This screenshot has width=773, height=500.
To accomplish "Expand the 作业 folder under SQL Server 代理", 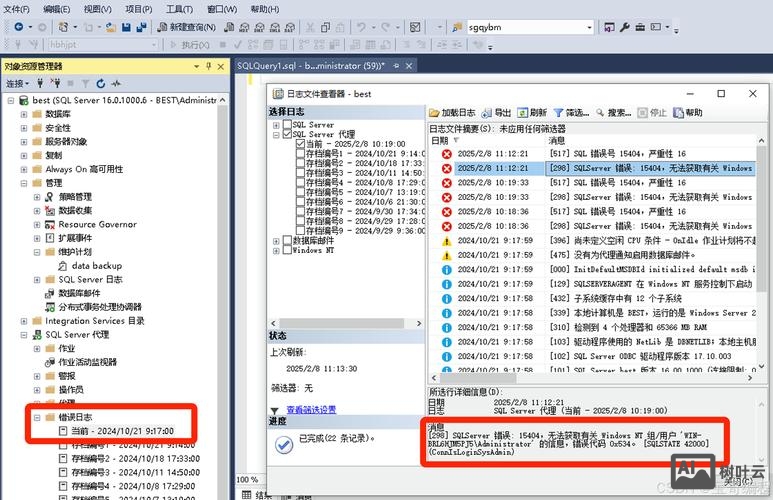I will click(x=37, y=349).
